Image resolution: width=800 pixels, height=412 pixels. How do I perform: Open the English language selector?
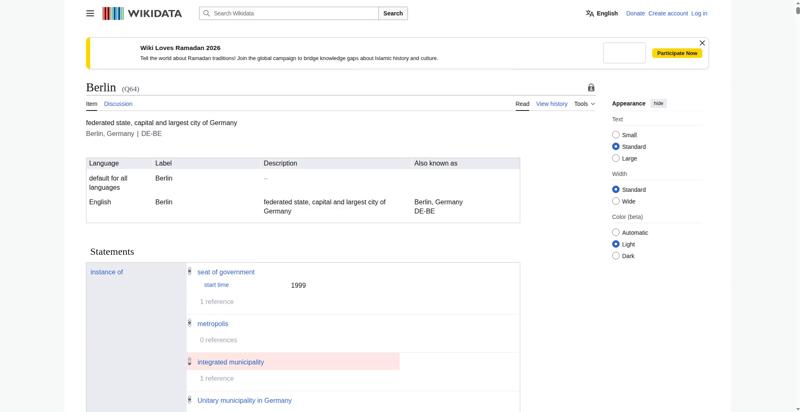tap(602, 14)
